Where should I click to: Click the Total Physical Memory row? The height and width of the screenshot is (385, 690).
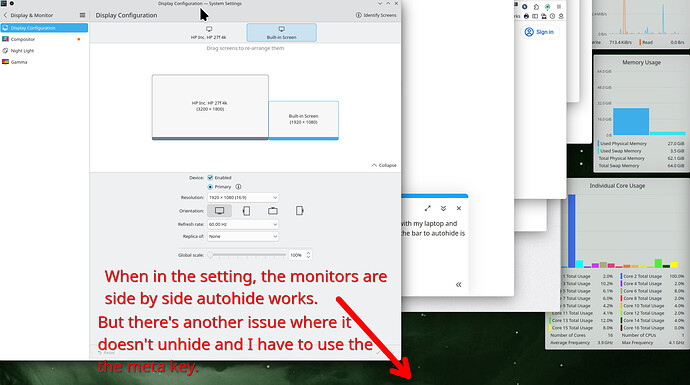(x=641, y=158)
